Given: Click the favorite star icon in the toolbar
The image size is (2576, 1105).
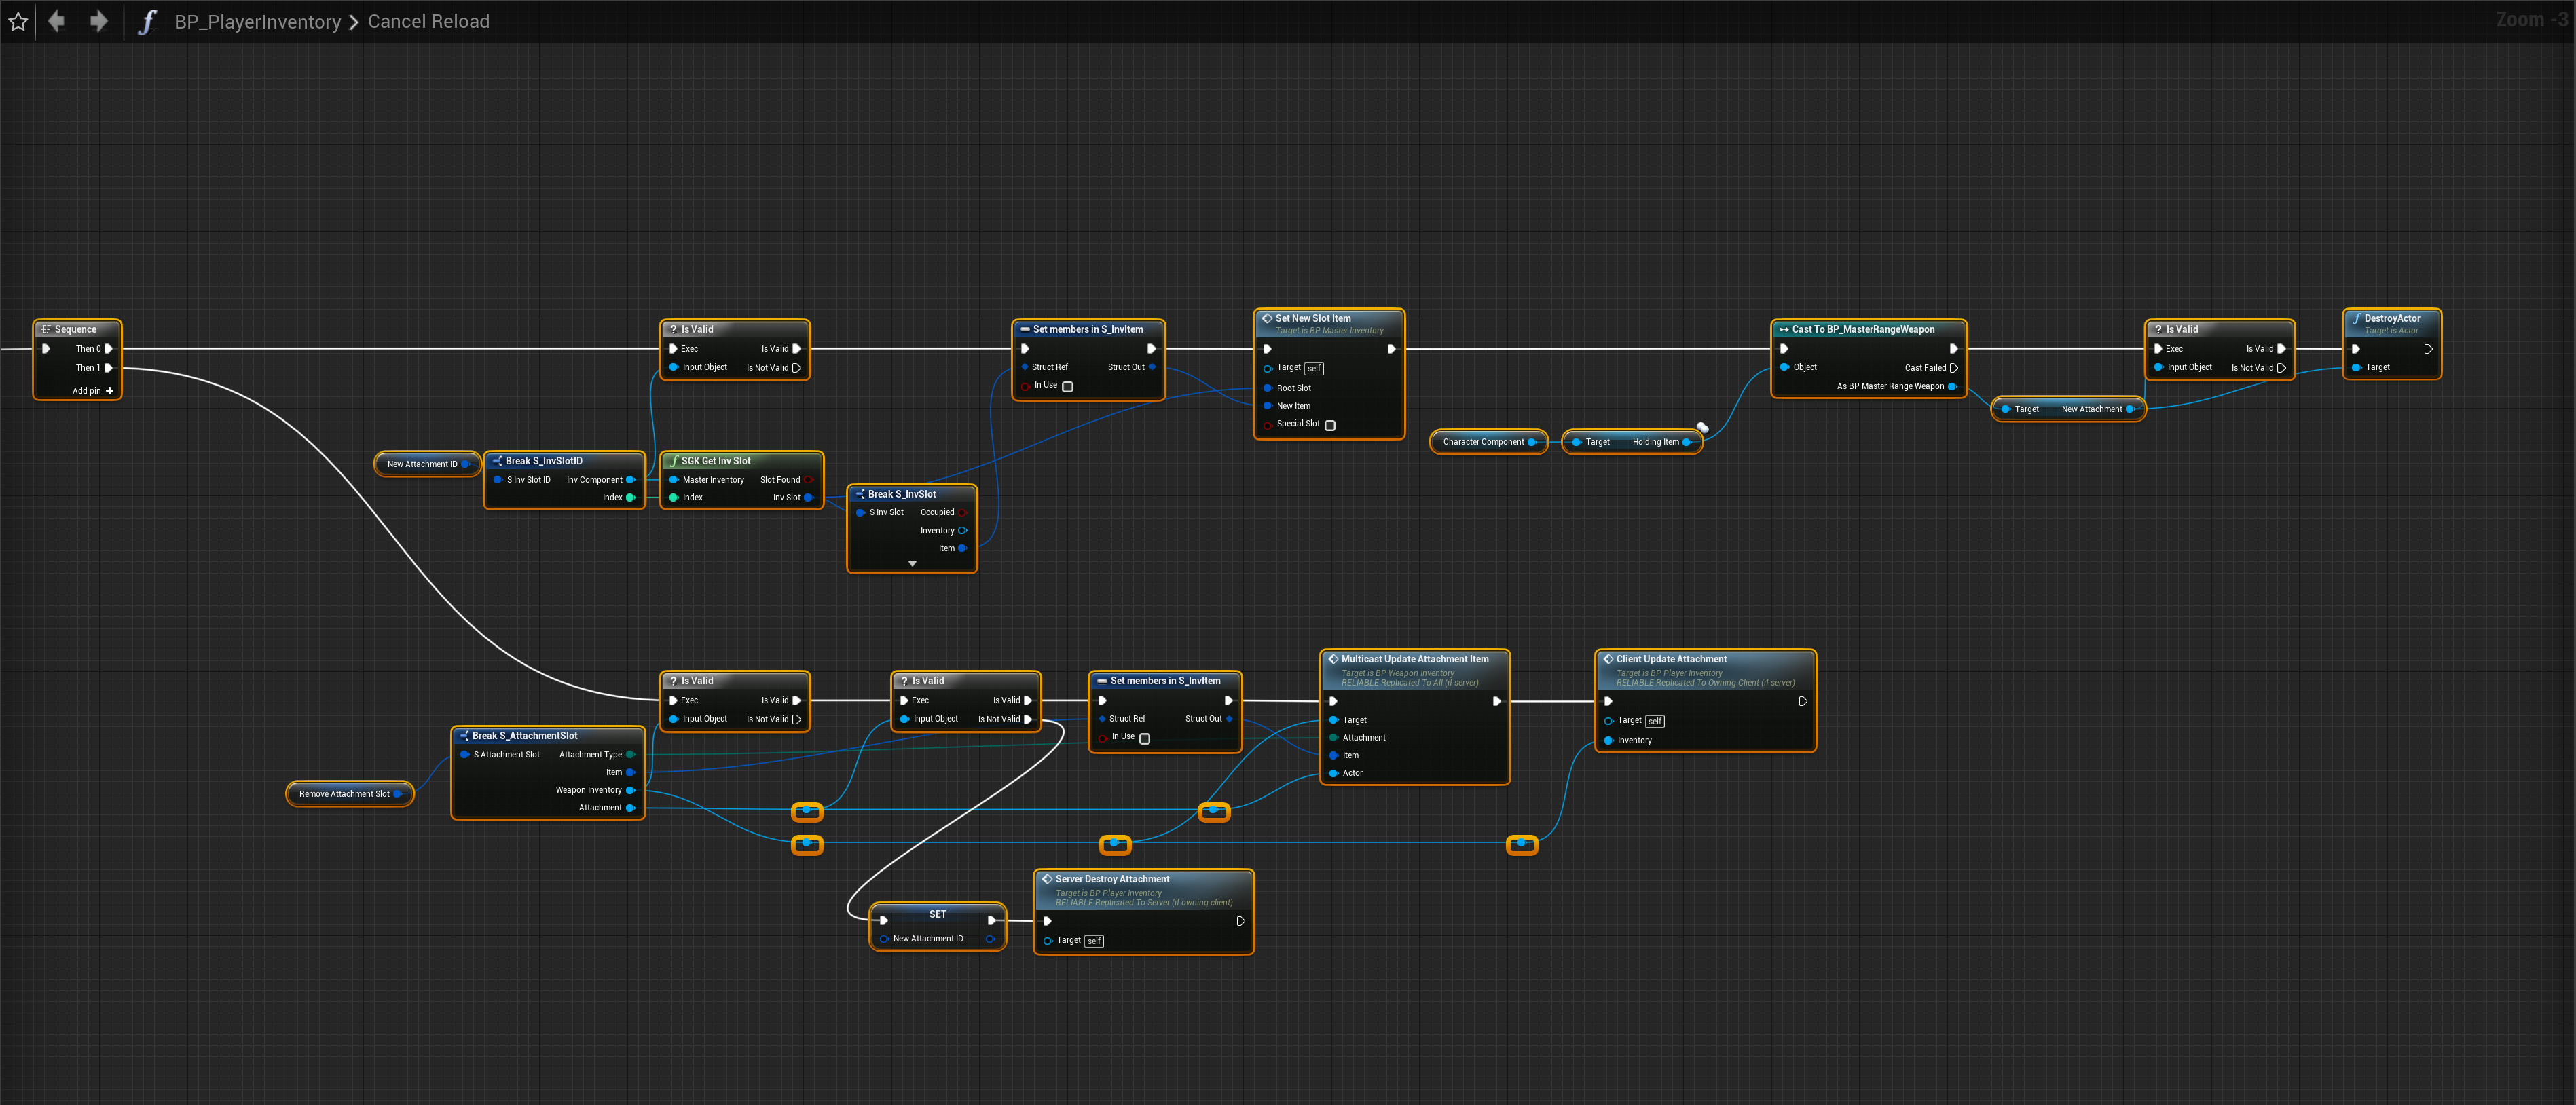Looking at the screenshot, I should coord(18,21).
